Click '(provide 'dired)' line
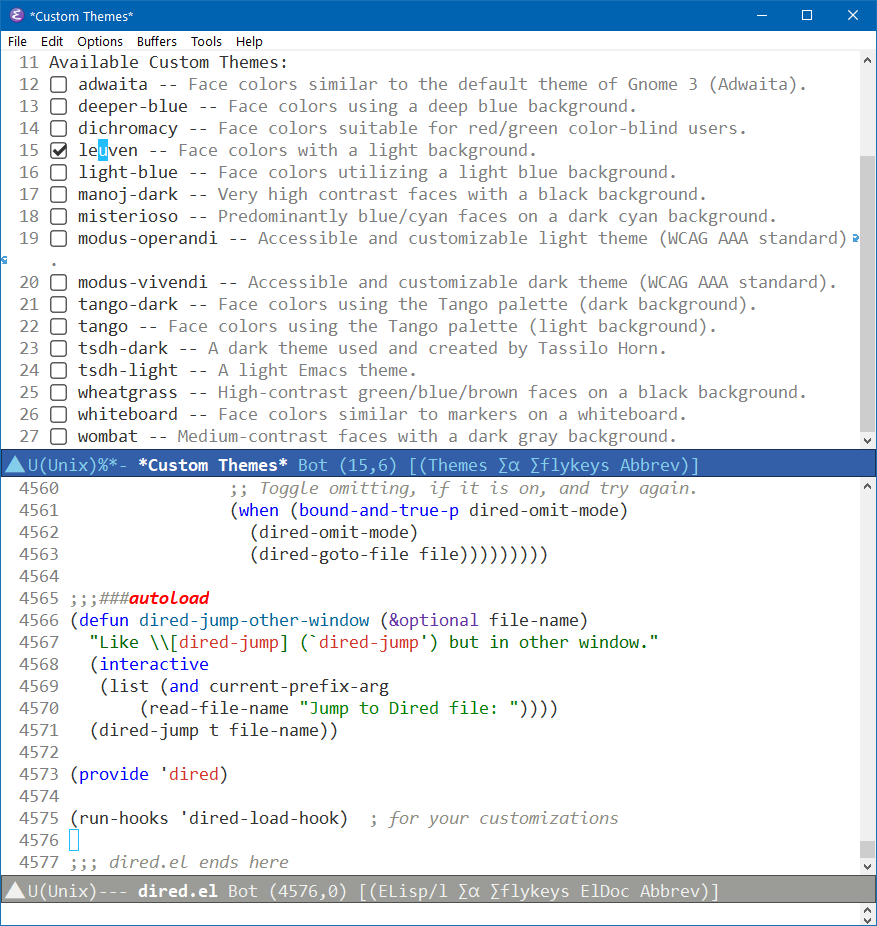 [149, 774]
